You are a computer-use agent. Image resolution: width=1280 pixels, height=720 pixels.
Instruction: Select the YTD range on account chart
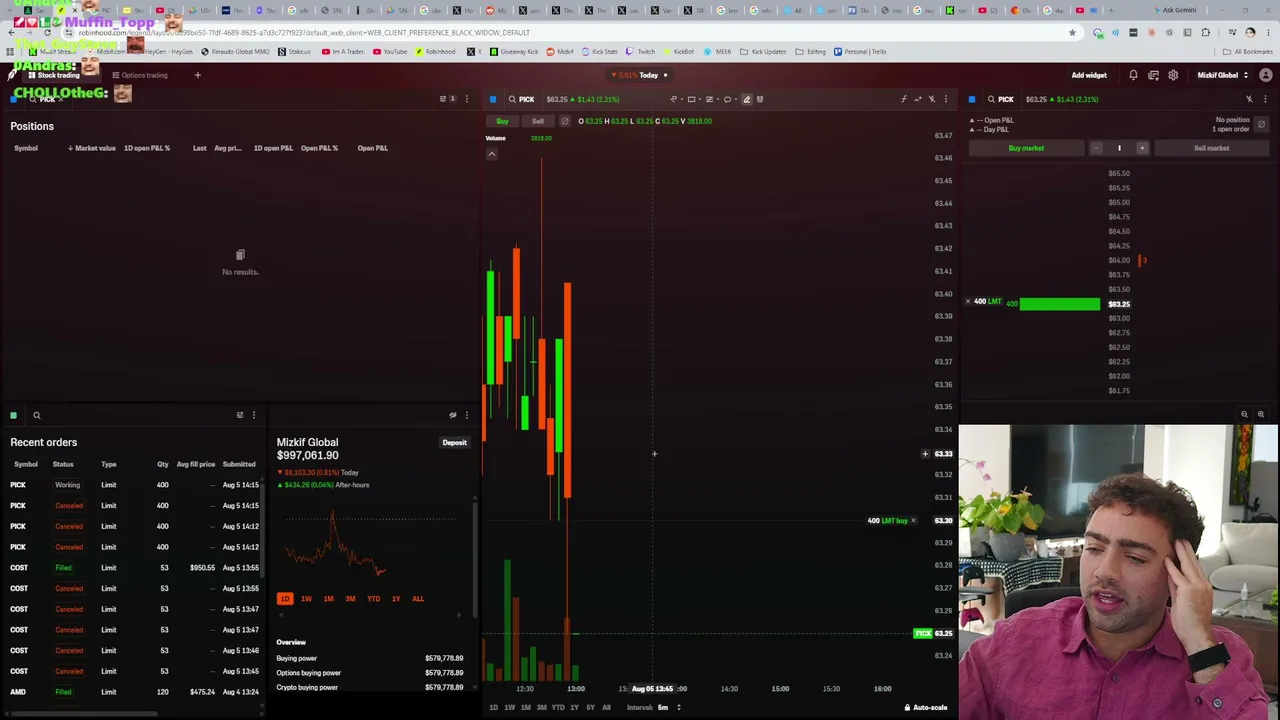pyautogui.click(x=373, y=599)
